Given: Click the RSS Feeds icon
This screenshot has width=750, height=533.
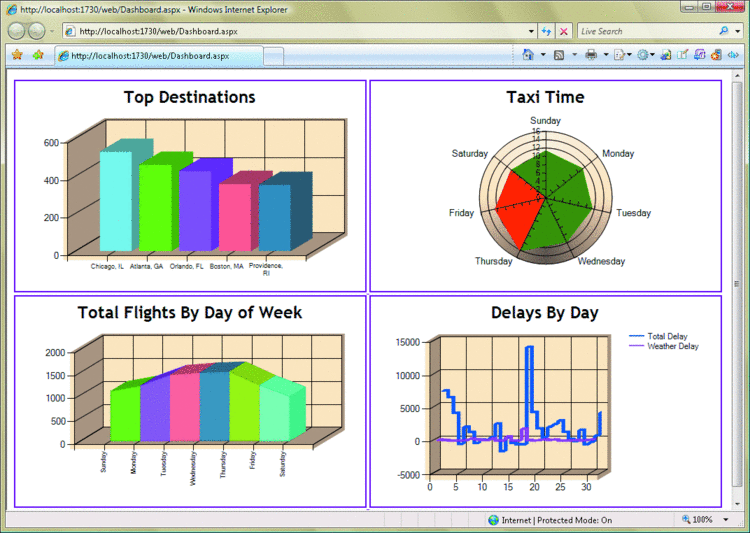Looking at the screenshot, I should point(559,56).
